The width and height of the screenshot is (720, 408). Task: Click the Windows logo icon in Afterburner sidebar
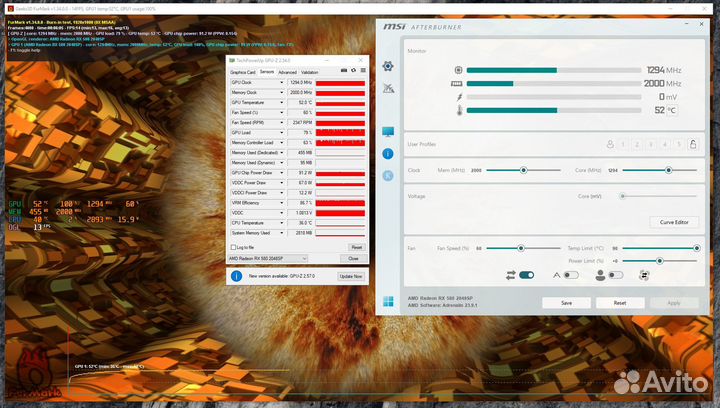388,301
